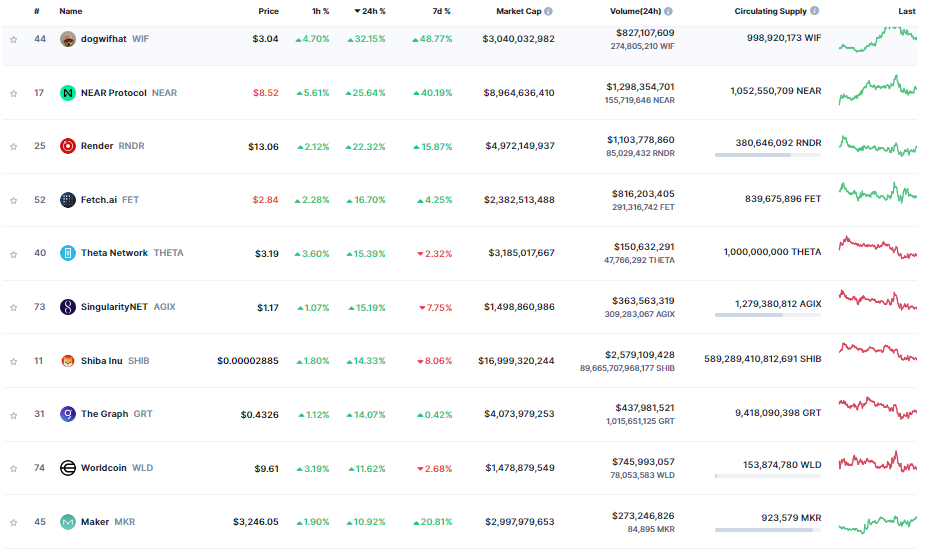This screenshot has width=932, height=556.
Task: Click the Maker teal logo
Action: point(68,522)
